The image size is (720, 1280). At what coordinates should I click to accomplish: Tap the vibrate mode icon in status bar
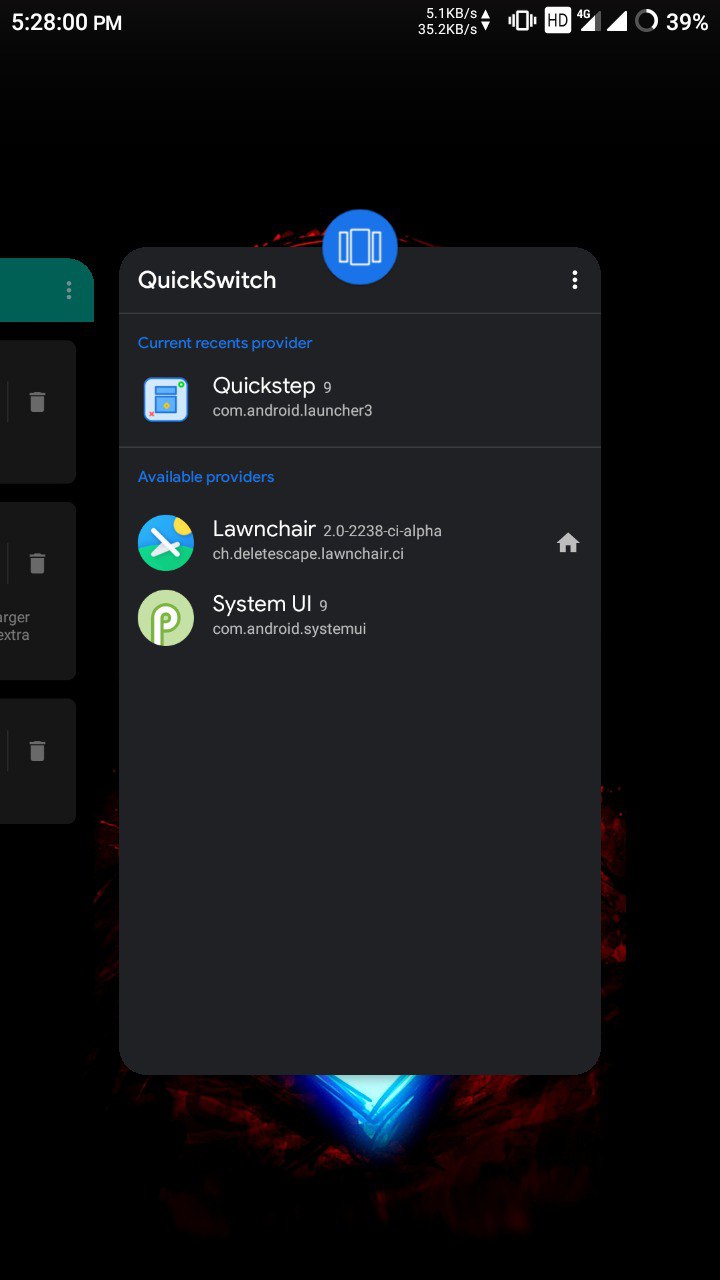click(x=522, y=21)
